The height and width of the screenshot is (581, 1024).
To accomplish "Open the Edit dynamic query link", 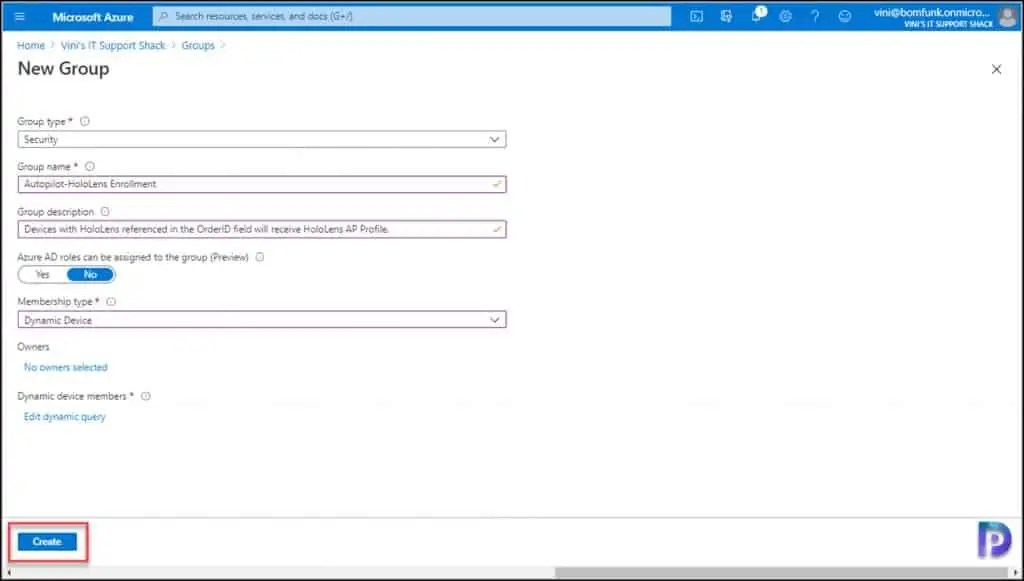I will tap(64, 416).
